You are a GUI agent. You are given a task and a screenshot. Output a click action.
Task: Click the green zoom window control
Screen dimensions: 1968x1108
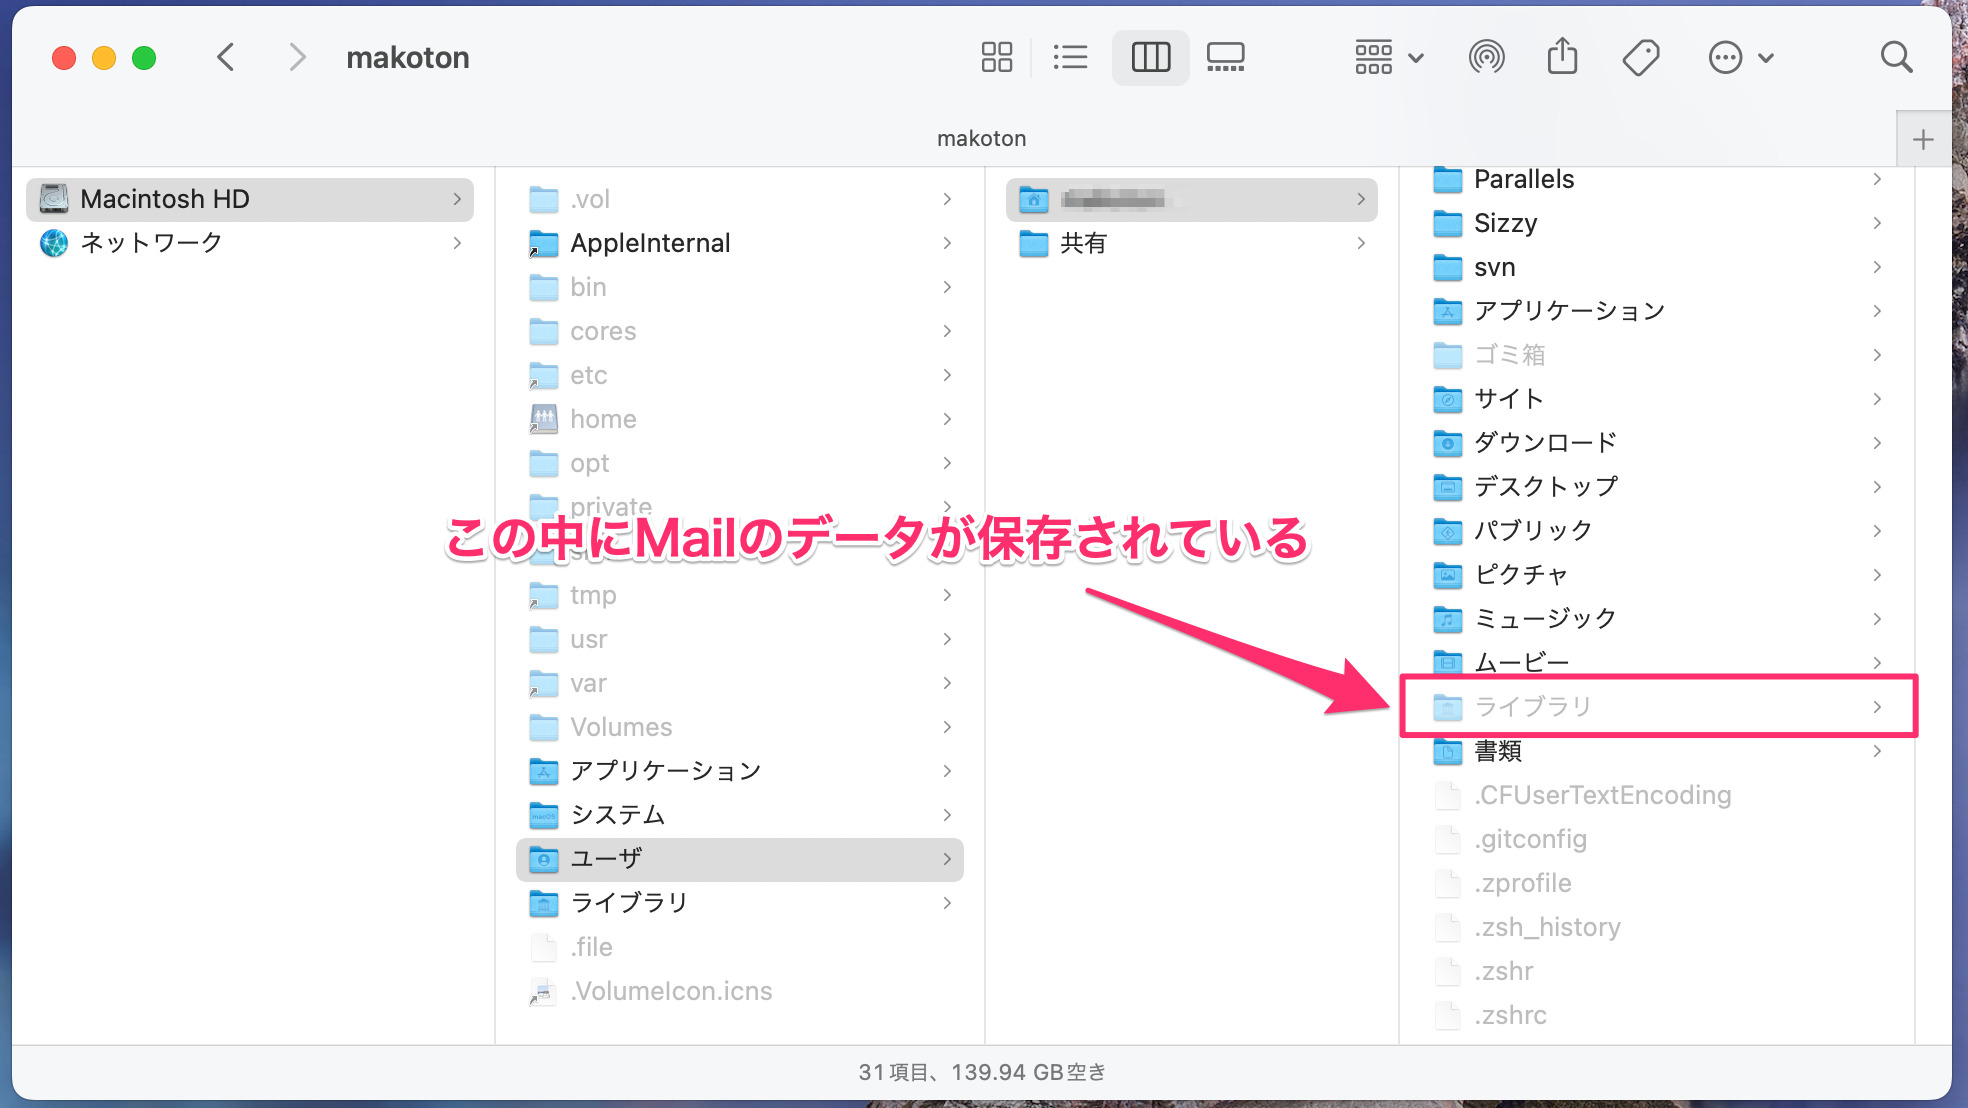click(x=145, y=57)
